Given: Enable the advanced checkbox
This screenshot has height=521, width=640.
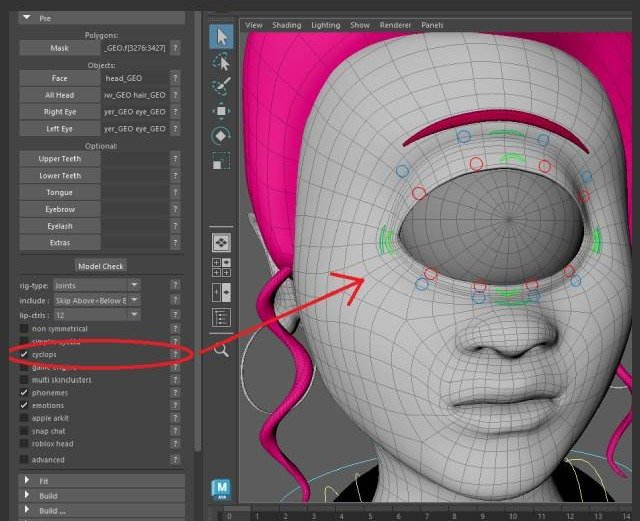Looking at the screenshot, I should pyautogui.click(x=24, y=460).
